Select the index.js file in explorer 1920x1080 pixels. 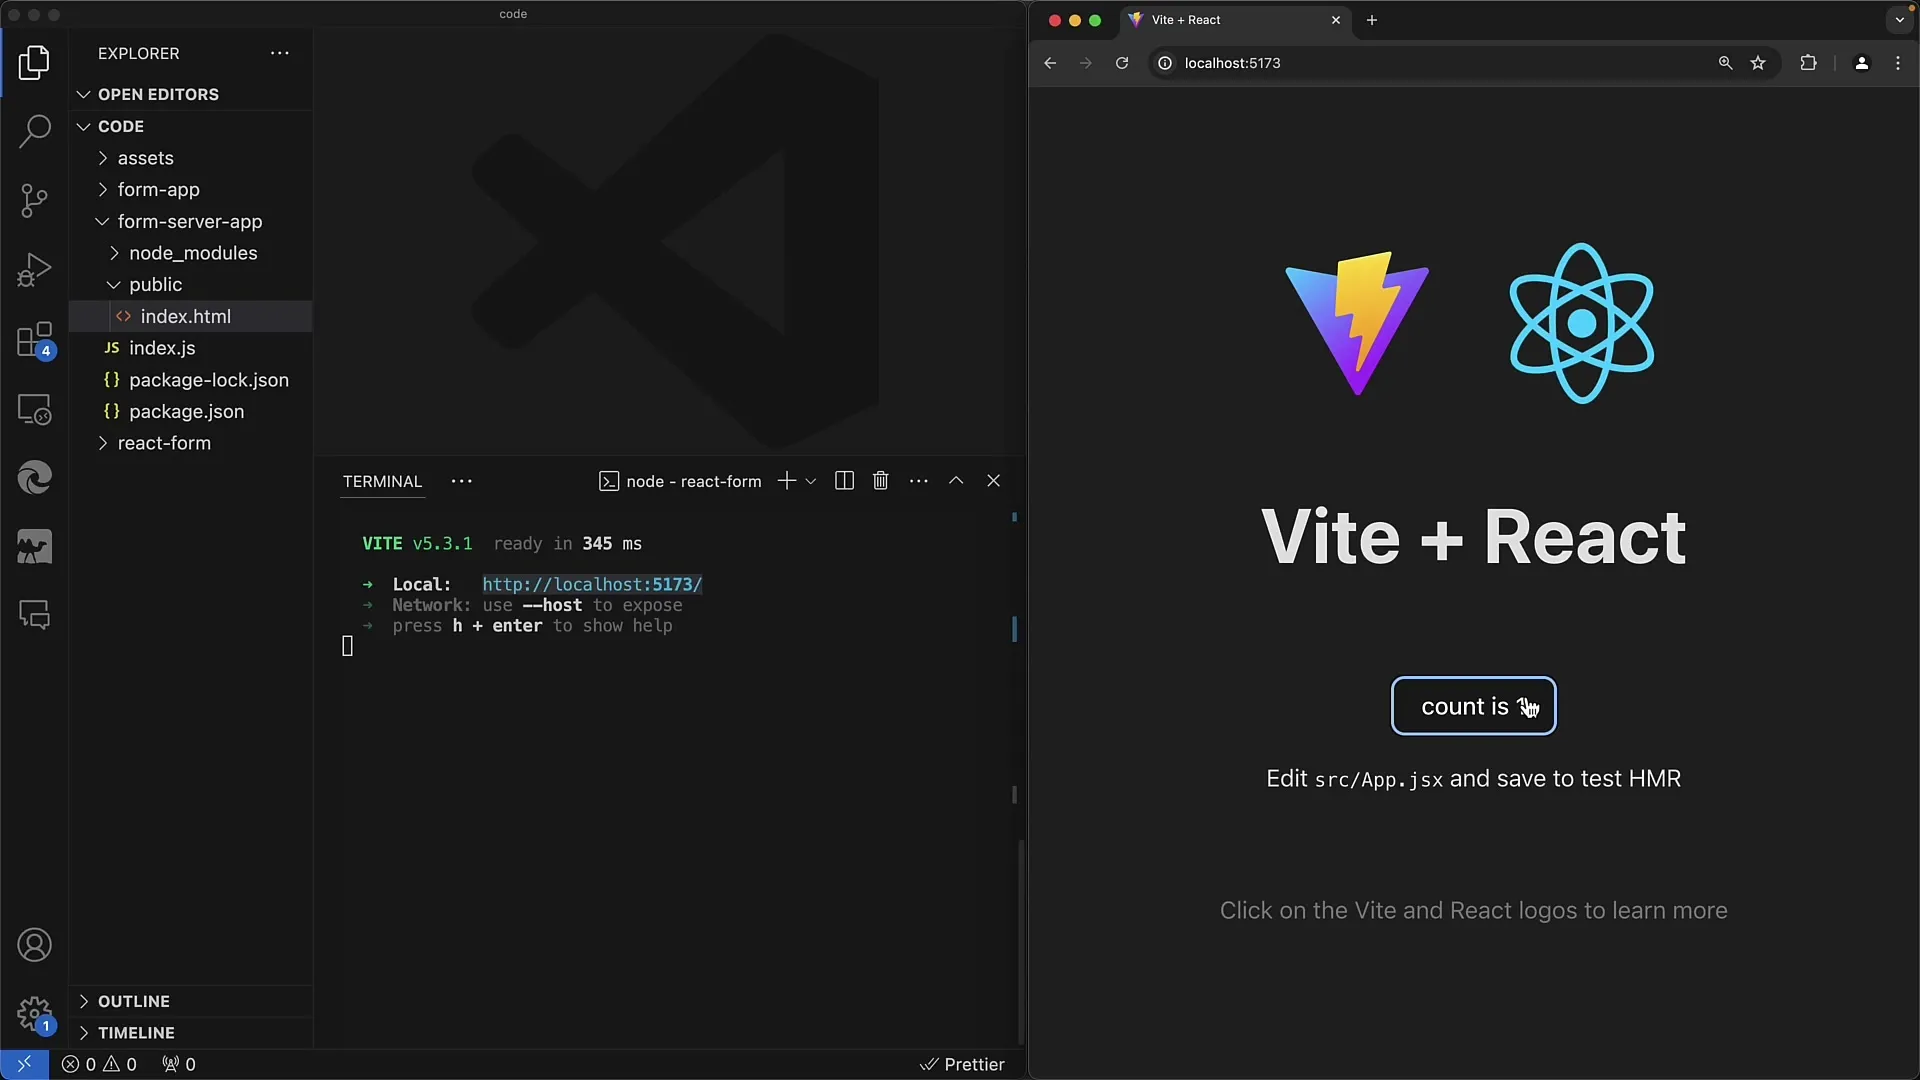tap(161, 347)
